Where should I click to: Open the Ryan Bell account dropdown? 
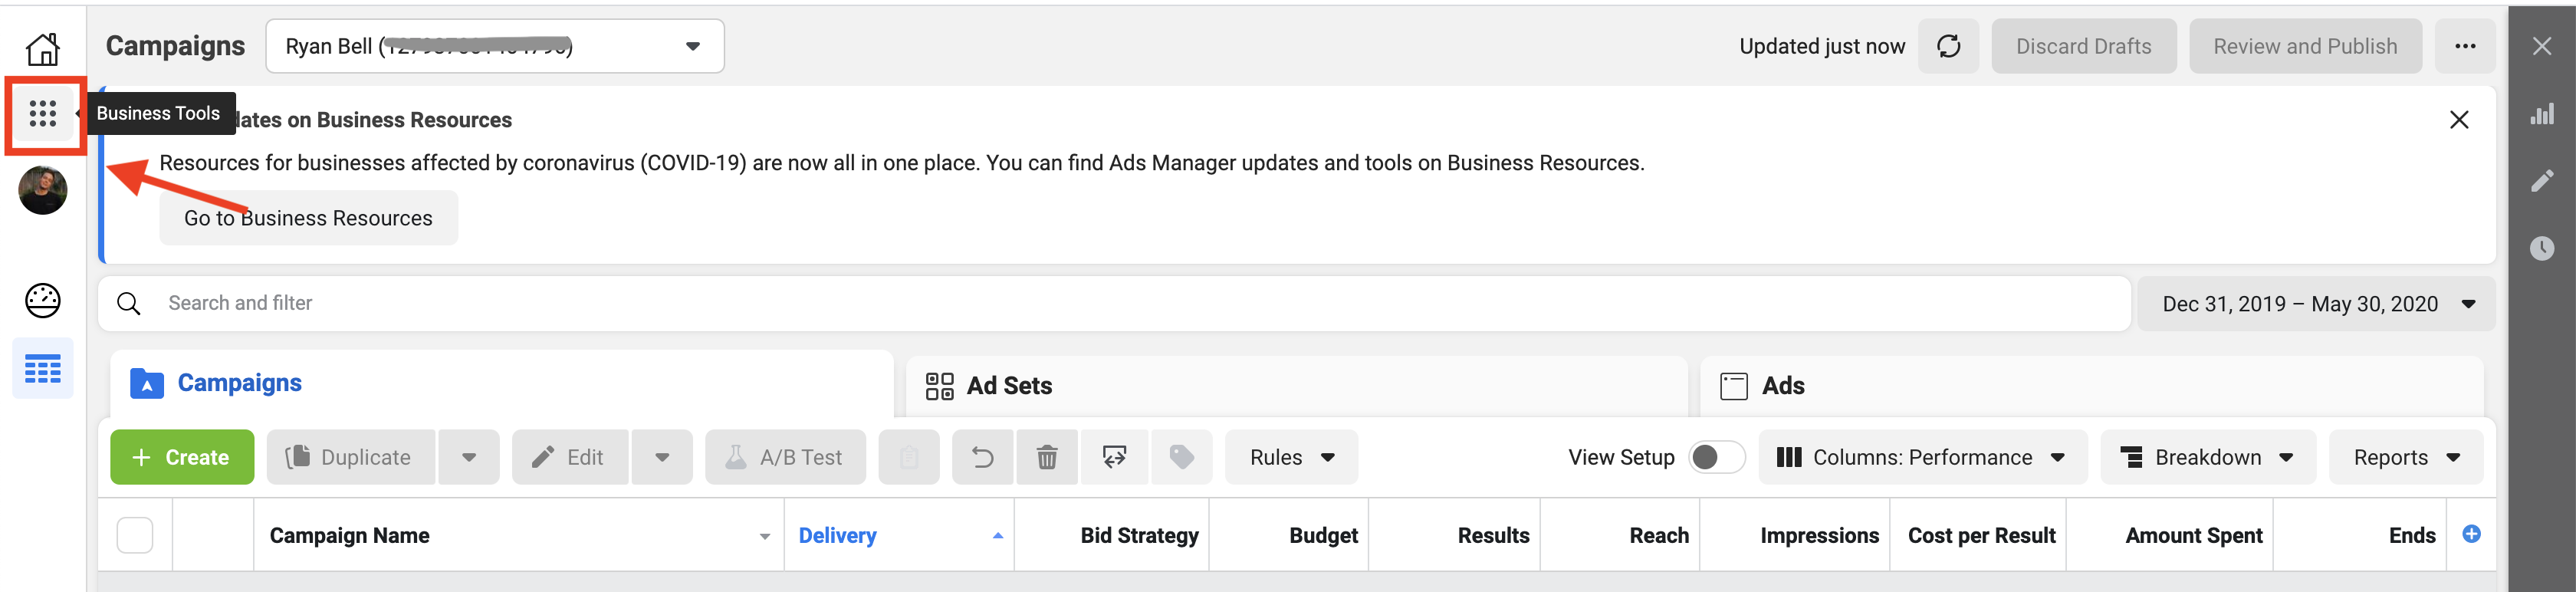(495, 46)
